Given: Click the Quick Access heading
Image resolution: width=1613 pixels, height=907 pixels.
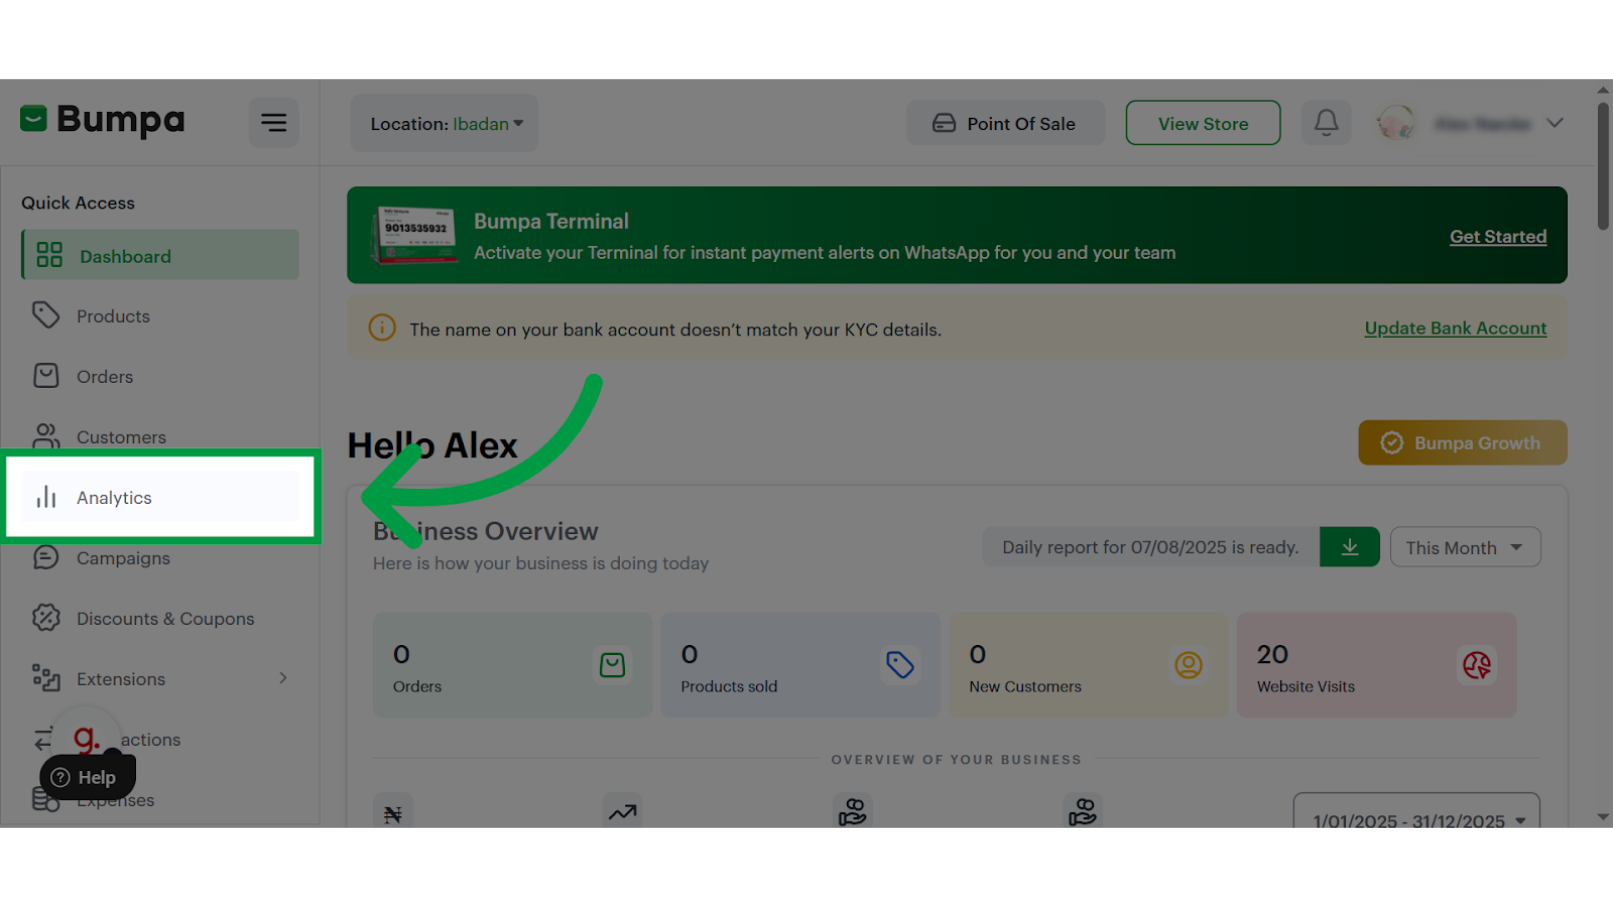Looking at the screenshot, I should (78, 202).
